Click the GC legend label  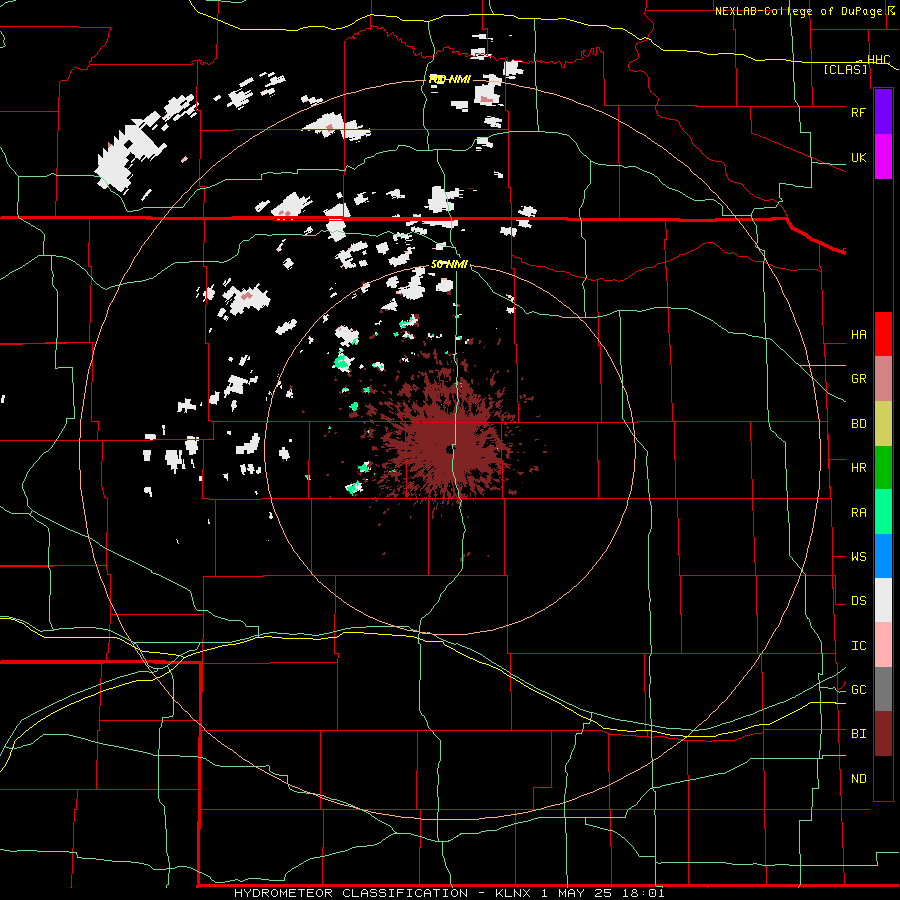pyautogui.click(x=858, y=689)
